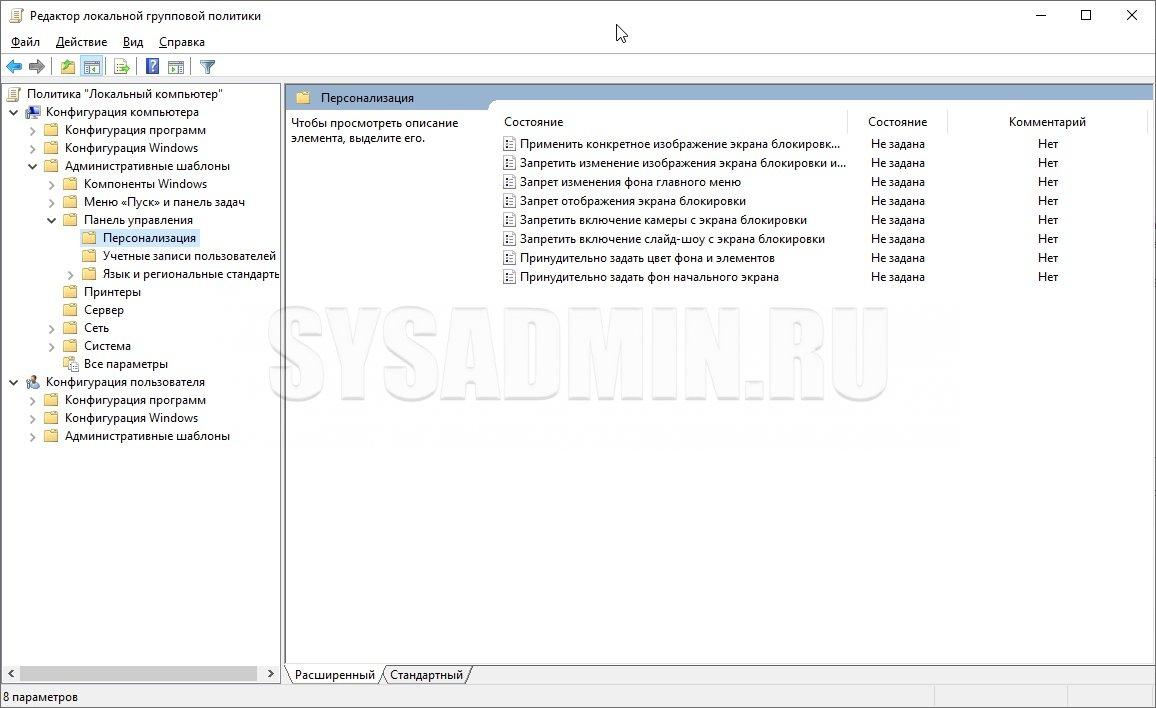This screenshot has width=1156, height=708.
Task: Collapse computer 'Административные шаблоны' node
Action: [x=32, y=167]
